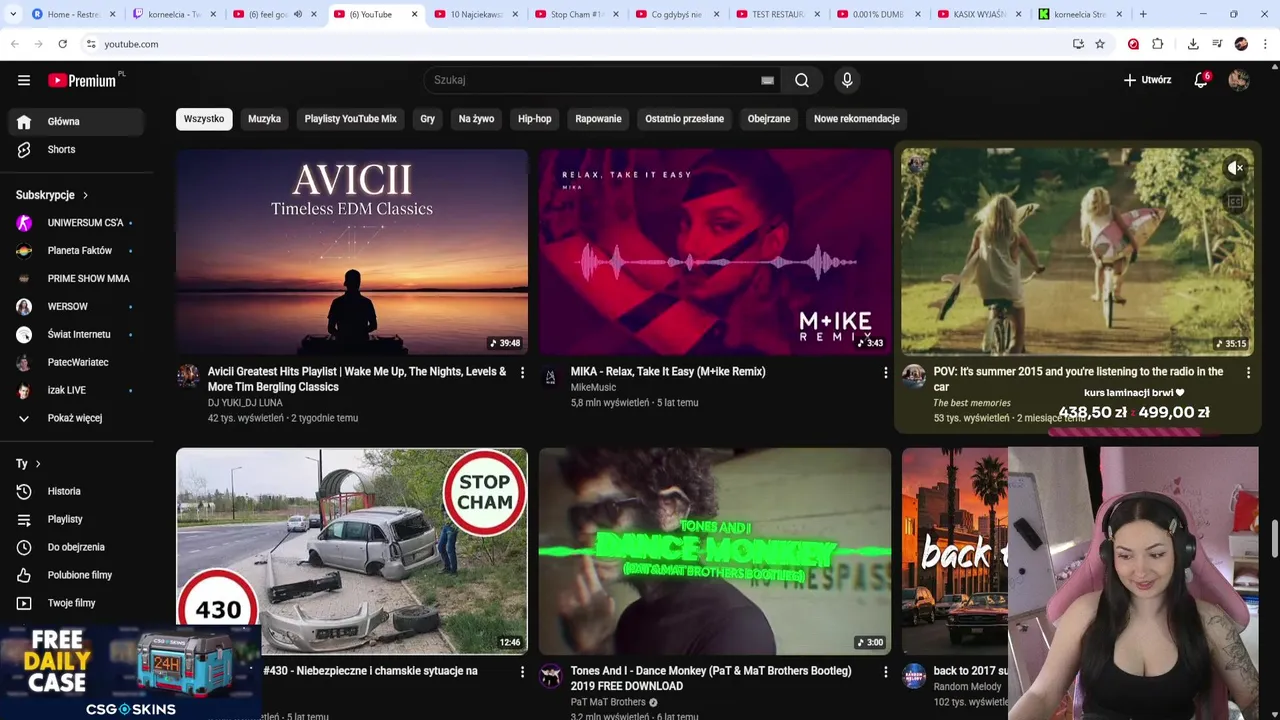Reload the page in Chrome

[x=62, y=44]
